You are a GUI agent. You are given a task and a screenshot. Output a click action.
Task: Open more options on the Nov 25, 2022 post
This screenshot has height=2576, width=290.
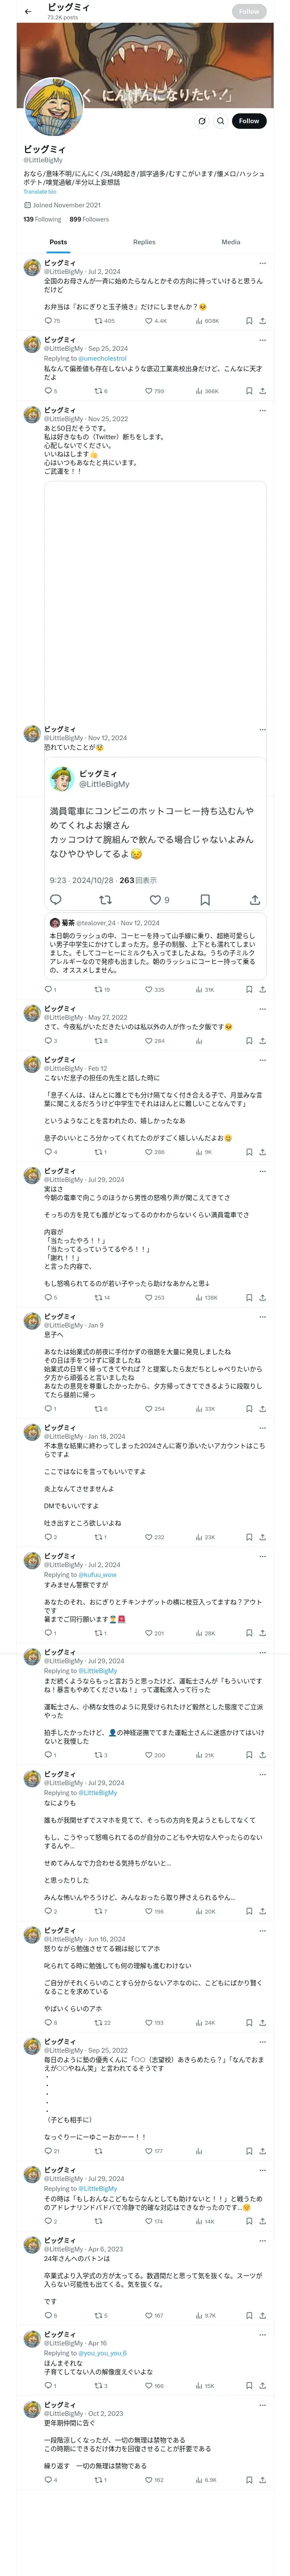point(262,410)
